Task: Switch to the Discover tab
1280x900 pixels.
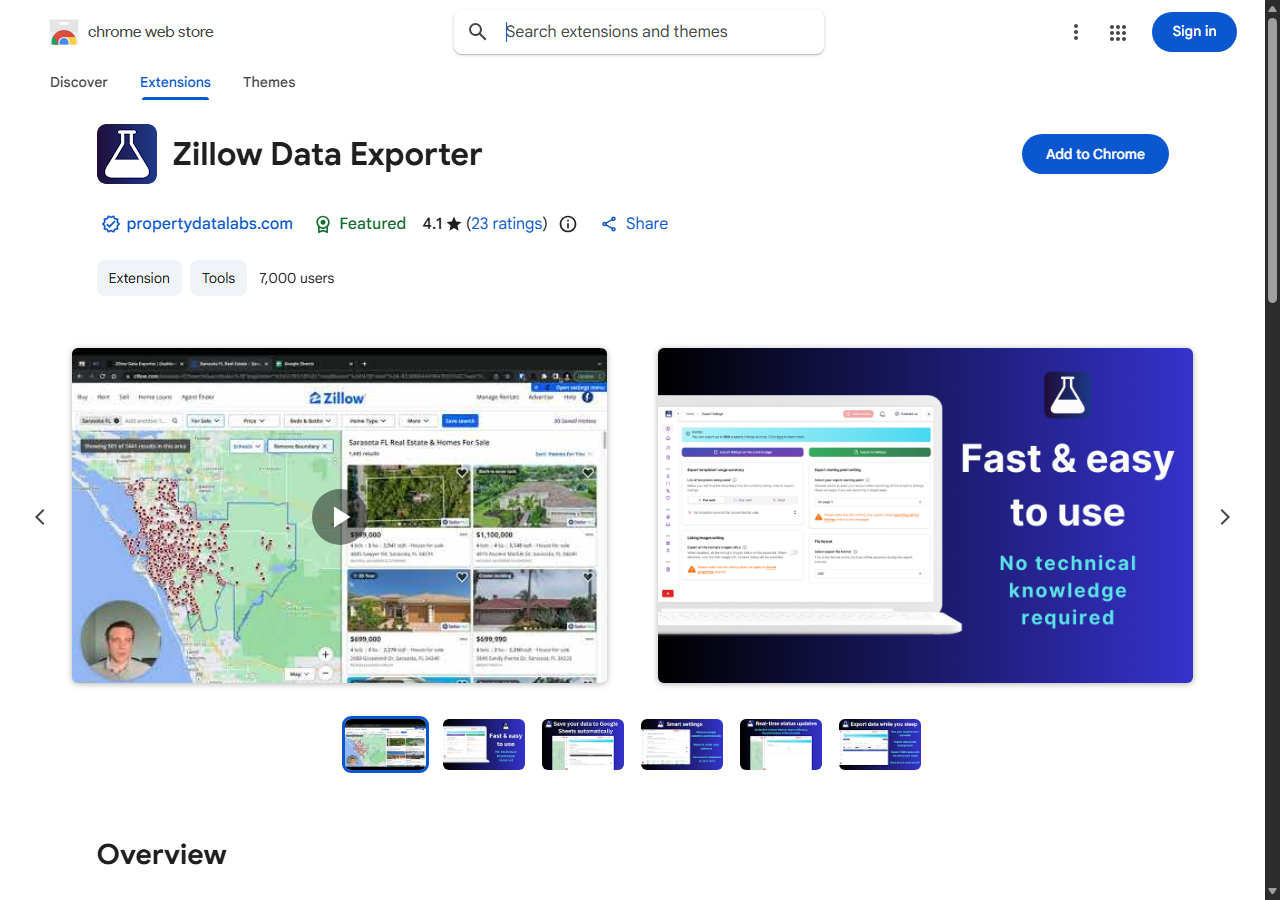Action: (79, 82)
